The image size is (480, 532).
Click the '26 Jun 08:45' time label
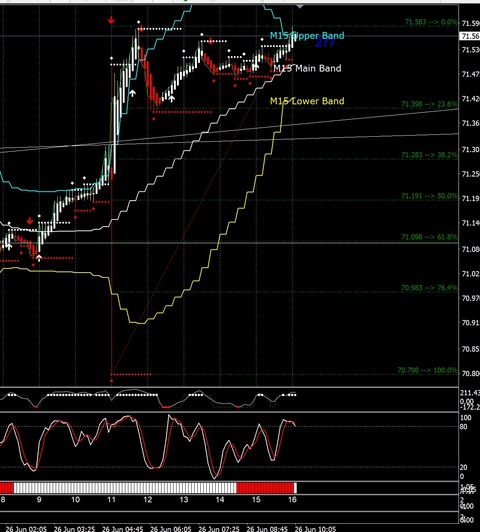pos(267,529)
